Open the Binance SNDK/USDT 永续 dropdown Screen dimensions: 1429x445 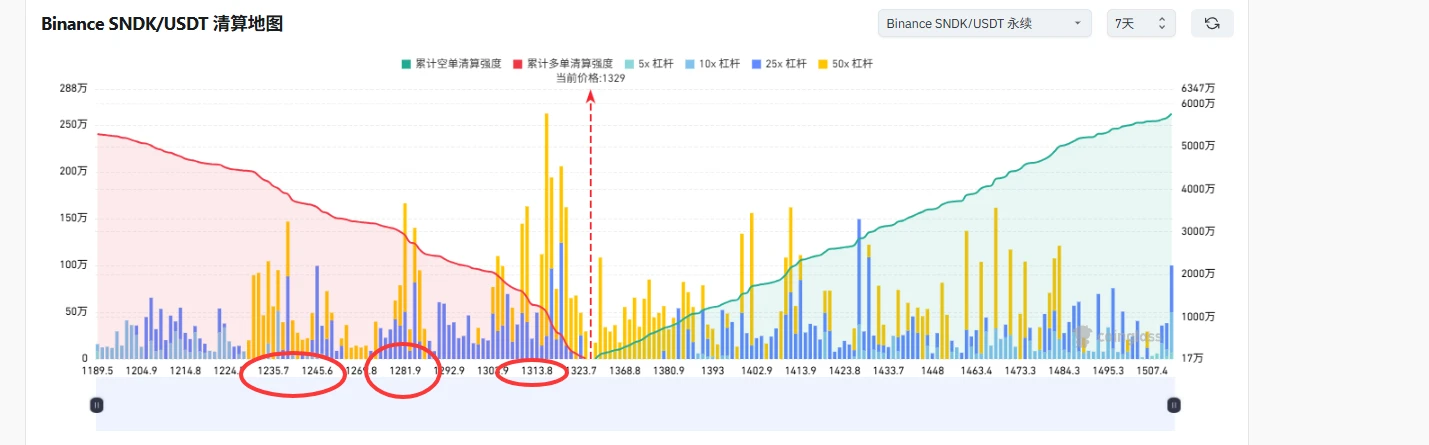984,23
